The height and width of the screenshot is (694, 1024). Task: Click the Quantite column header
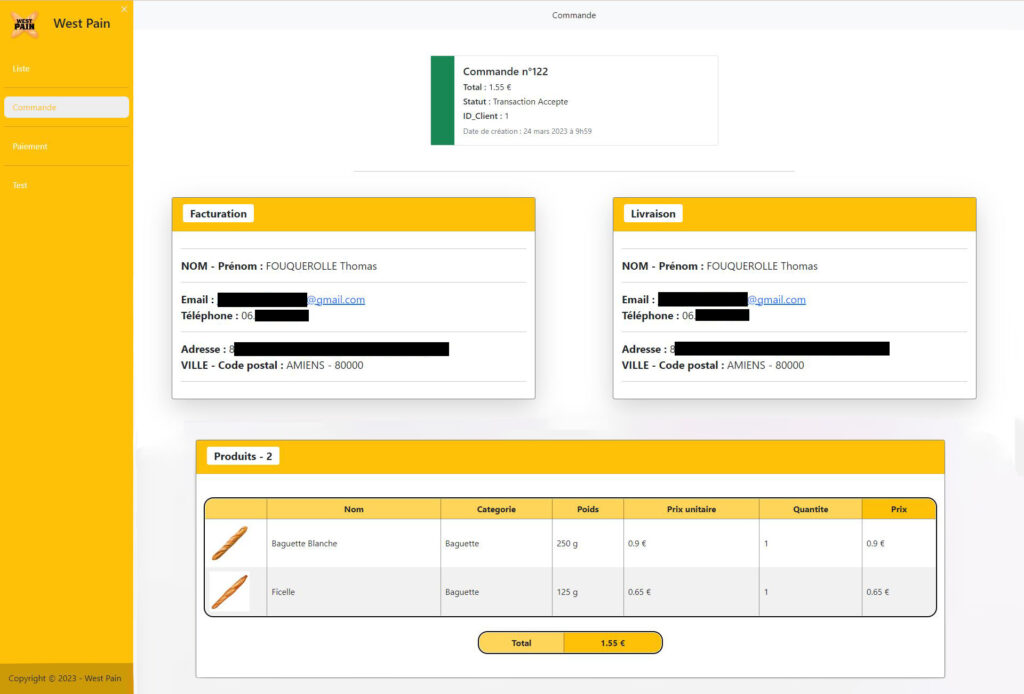pyautogui.click(x=810, y=509)
